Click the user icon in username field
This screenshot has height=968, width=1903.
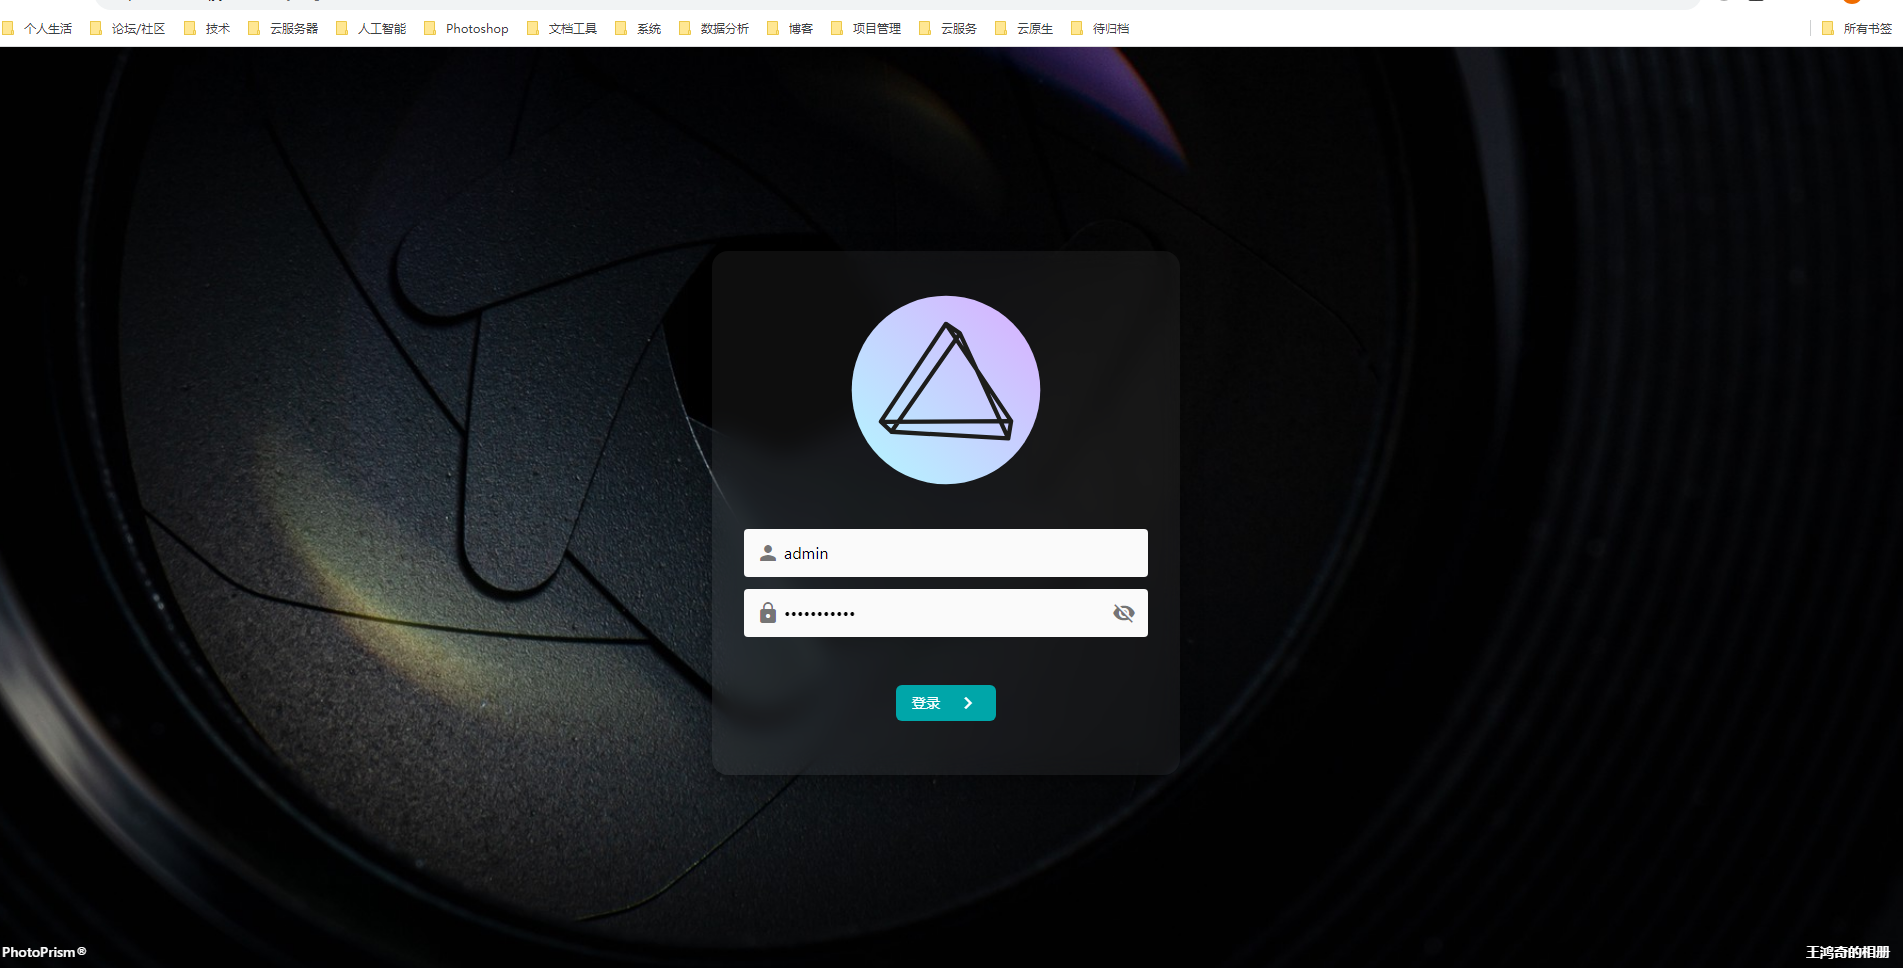tap(767, 553)
